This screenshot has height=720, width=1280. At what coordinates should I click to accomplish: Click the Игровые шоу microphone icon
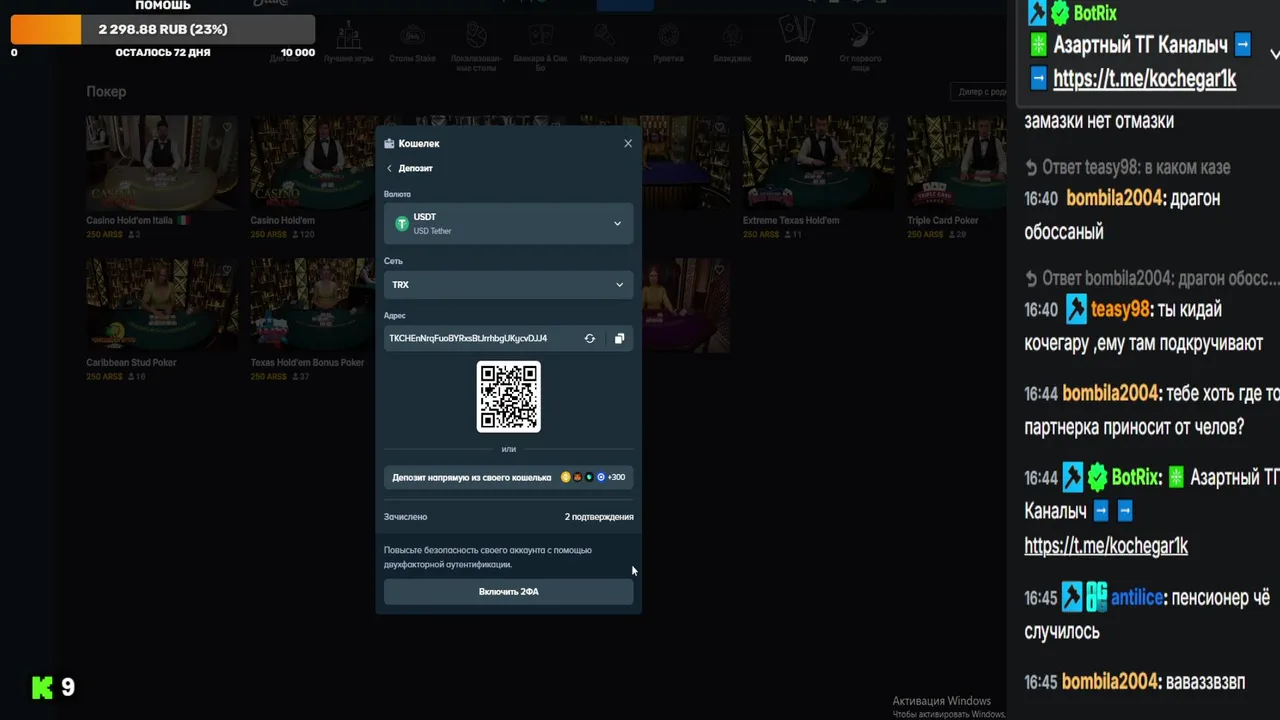[604, 37]
